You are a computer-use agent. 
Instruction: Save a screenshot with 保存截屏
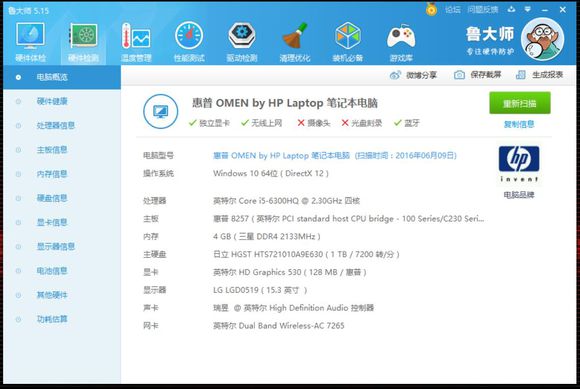pyautogui.click(x=478, y=75)
